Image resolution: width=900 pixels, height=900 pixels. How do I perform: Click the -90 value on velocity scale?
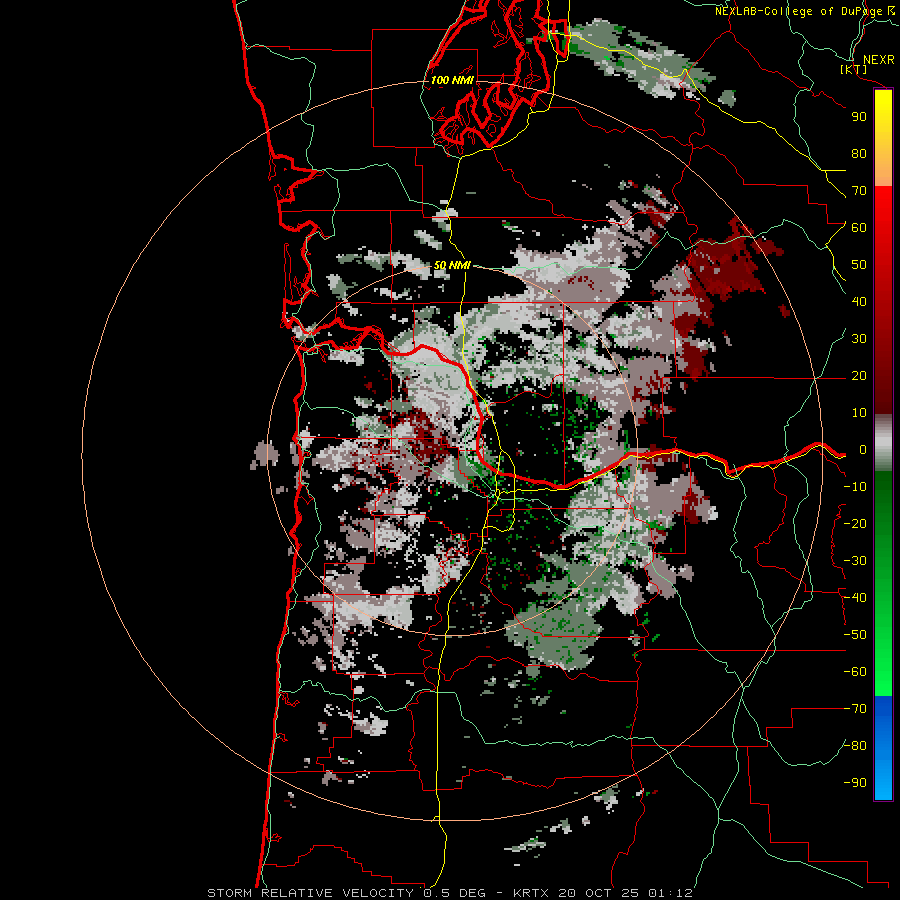855,783
